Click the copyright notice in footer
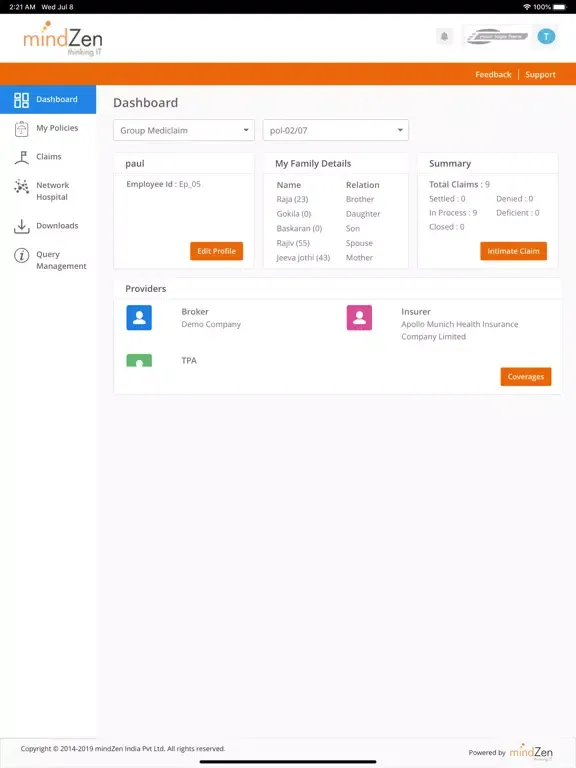The image size is (576, 768). [x=123, y=749]
